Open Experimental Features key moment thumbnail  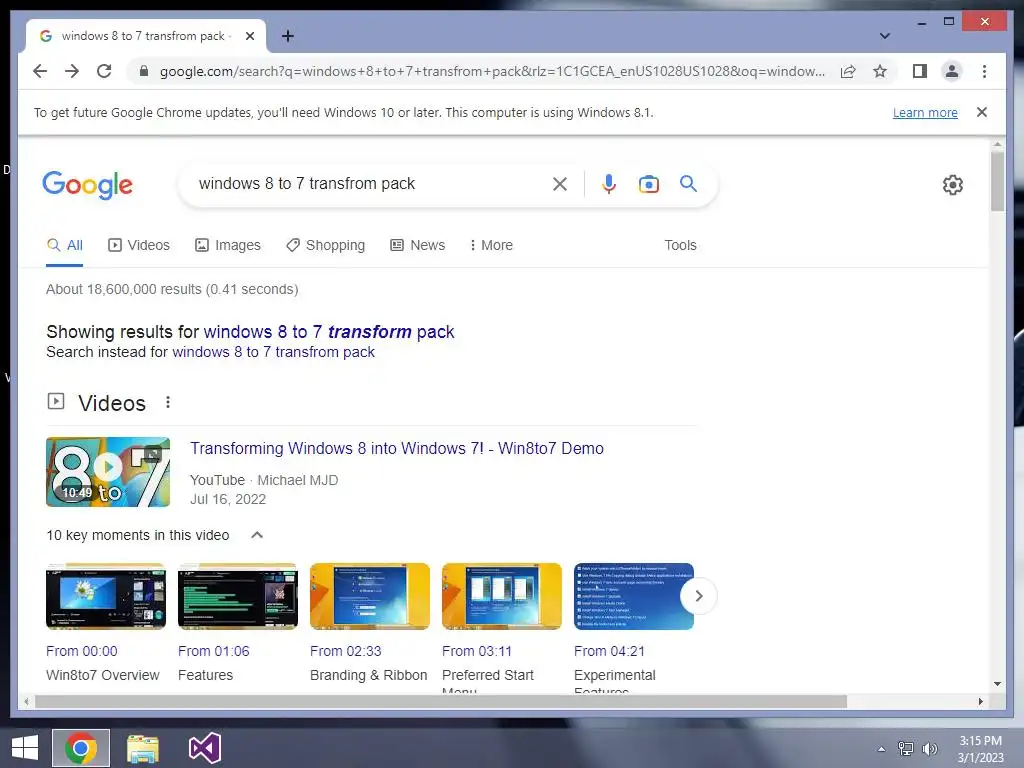pos(633,596)
